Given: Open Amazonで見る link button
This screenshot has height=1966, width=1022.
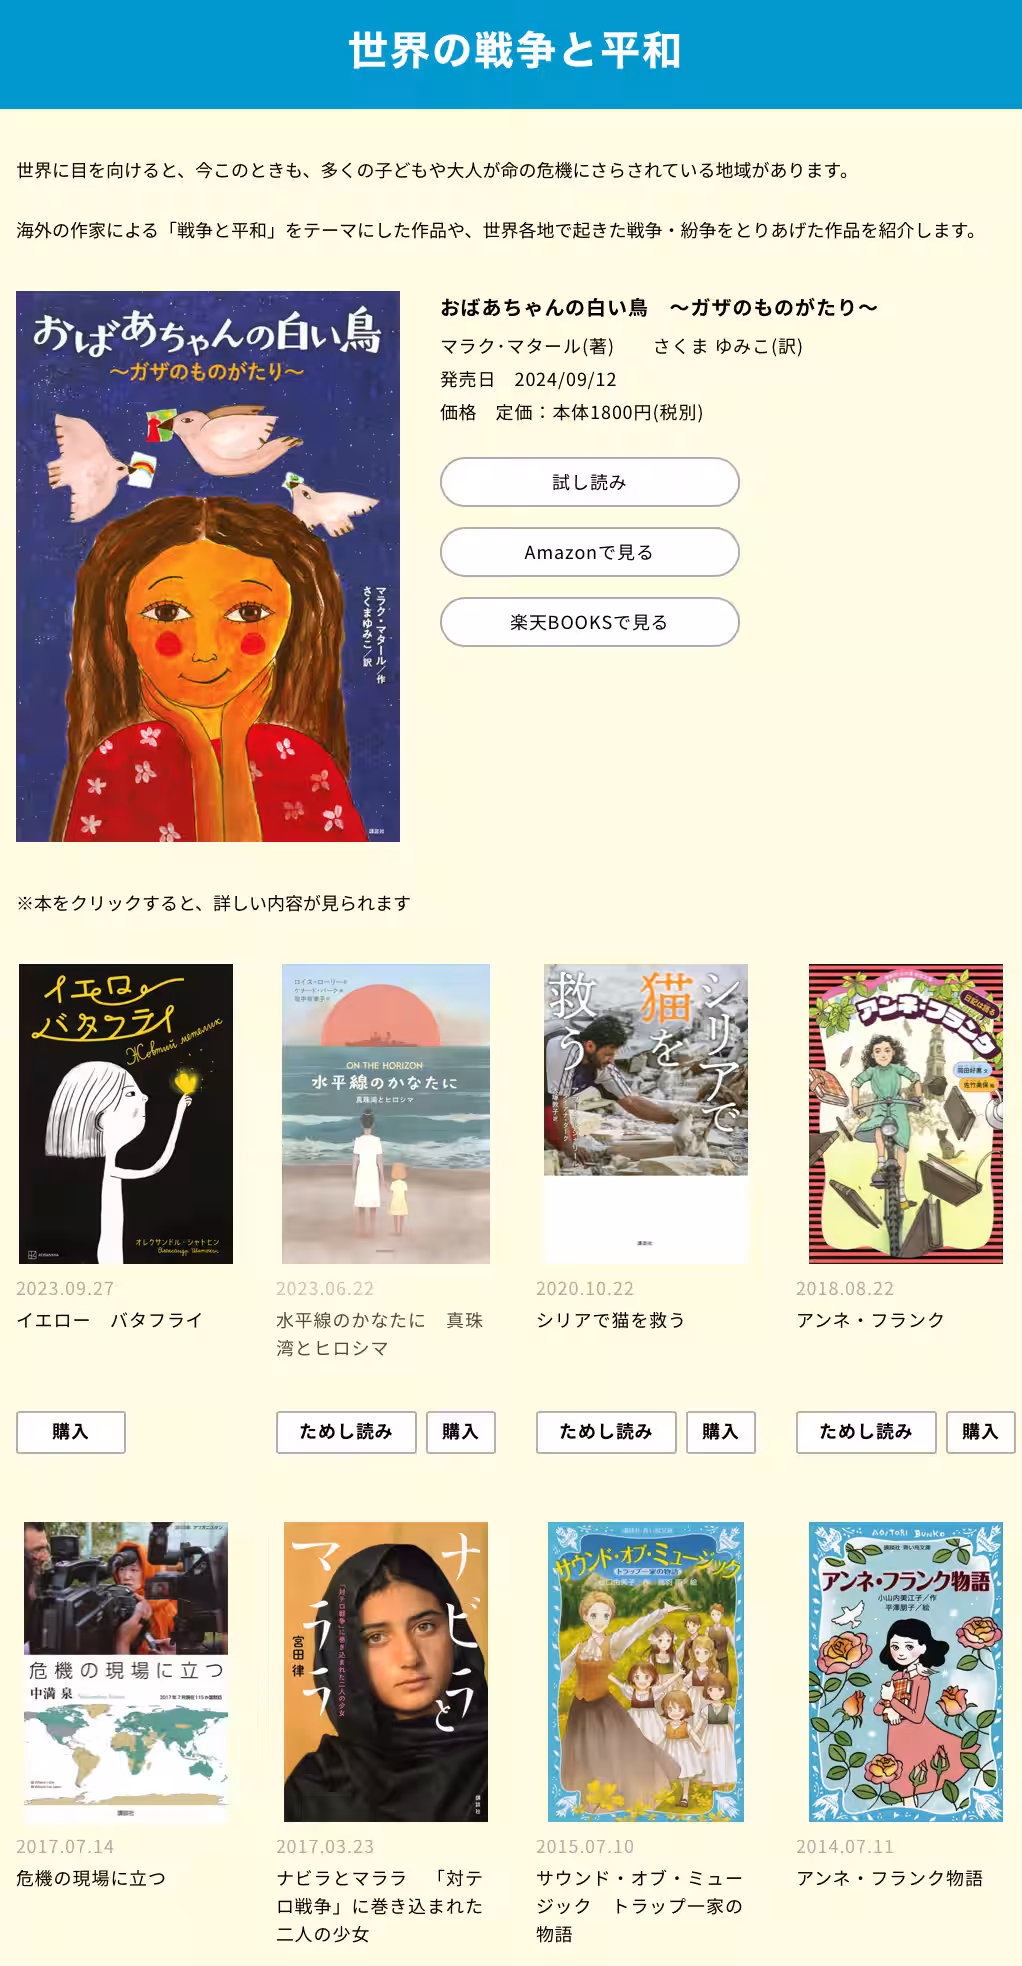Looking at the screenshot, I should pos(589,552).
